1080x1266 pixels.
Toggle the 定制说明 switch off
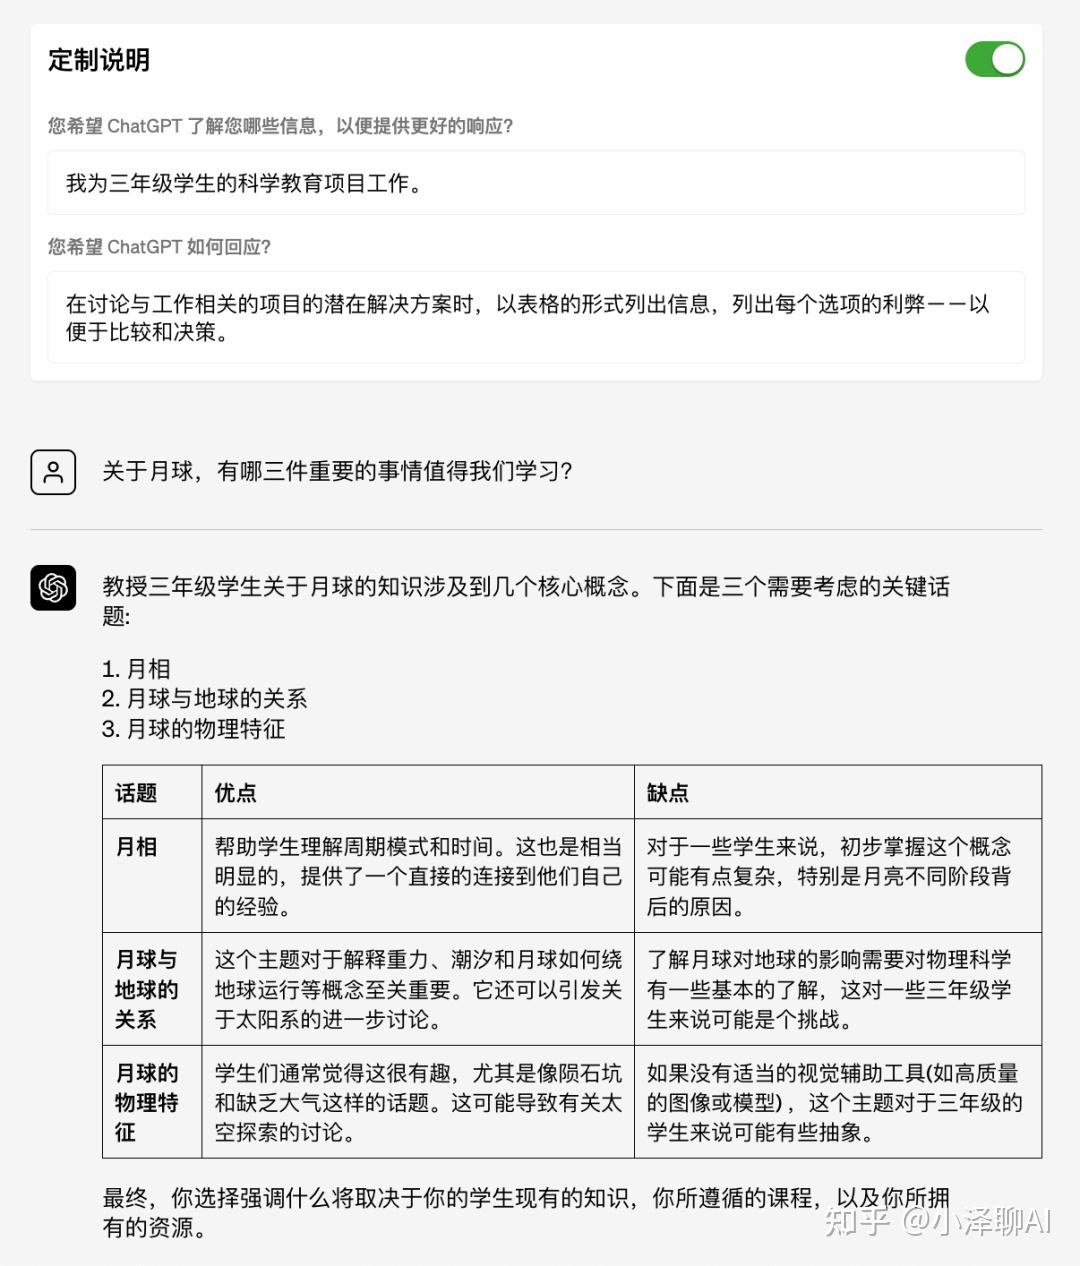[994, 59]
